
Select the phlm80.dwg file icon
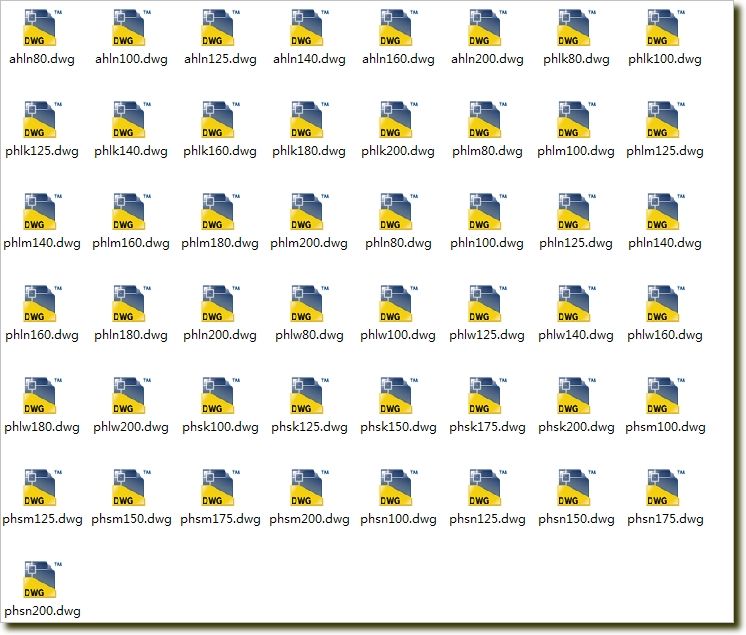point(485,120)
